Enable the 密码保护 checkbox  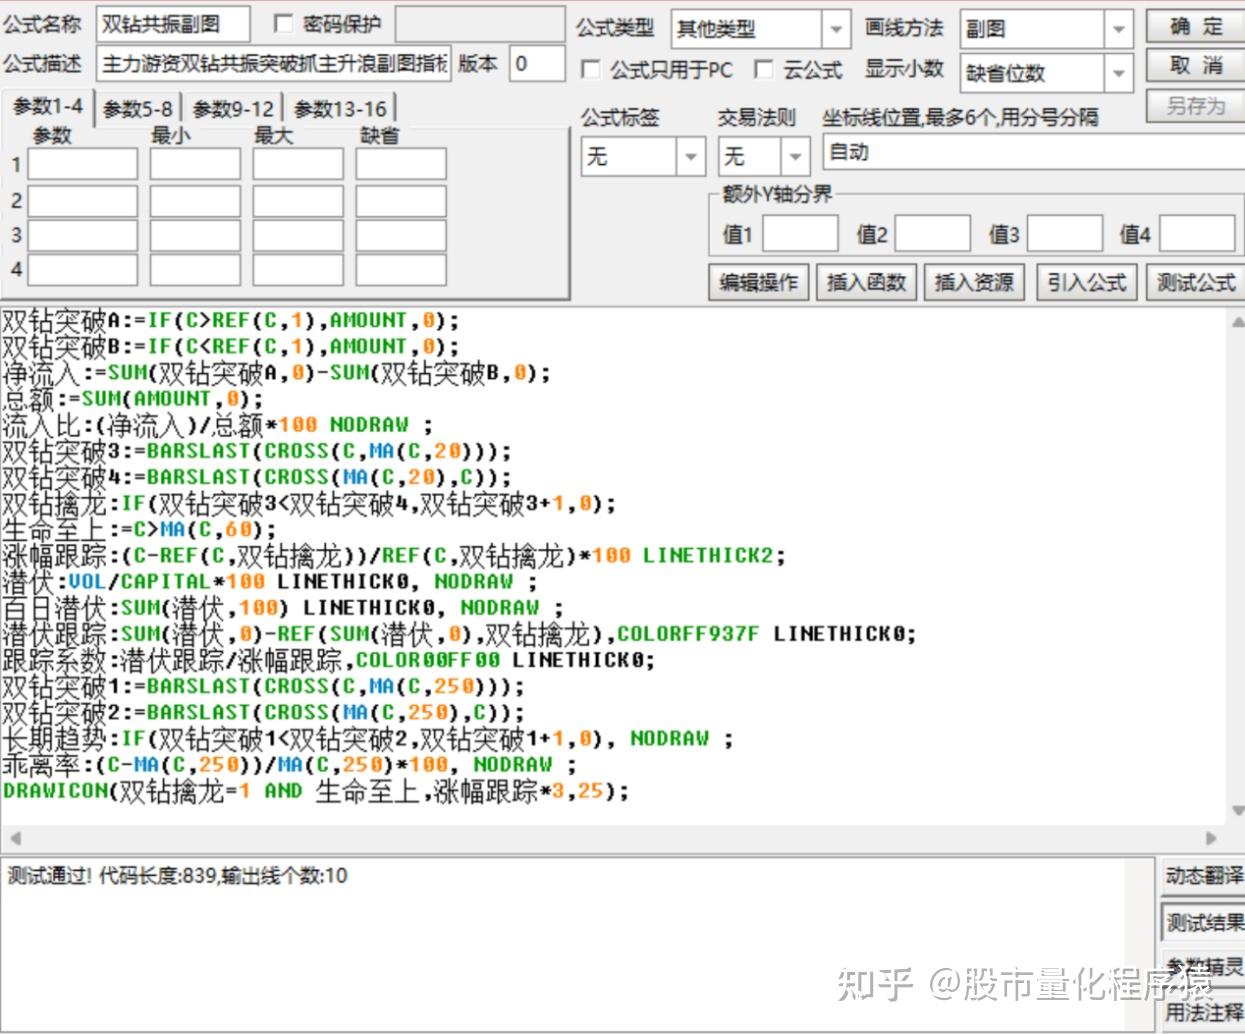(283, 24)
